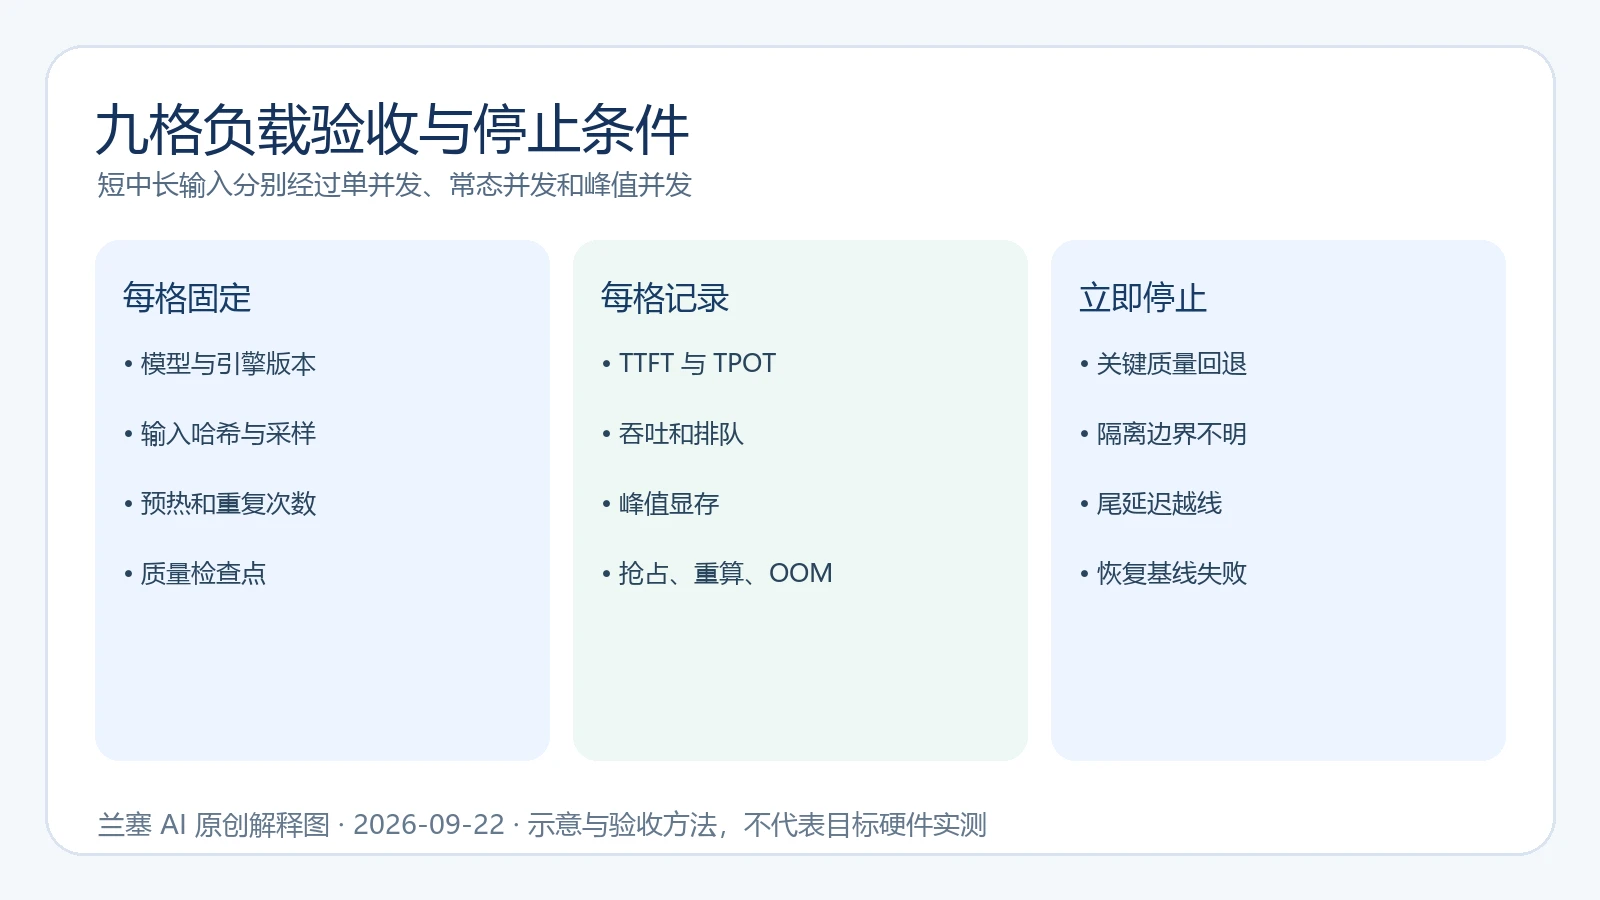
Task: Select the 每格固定 card heading
Action: point(187,298)
